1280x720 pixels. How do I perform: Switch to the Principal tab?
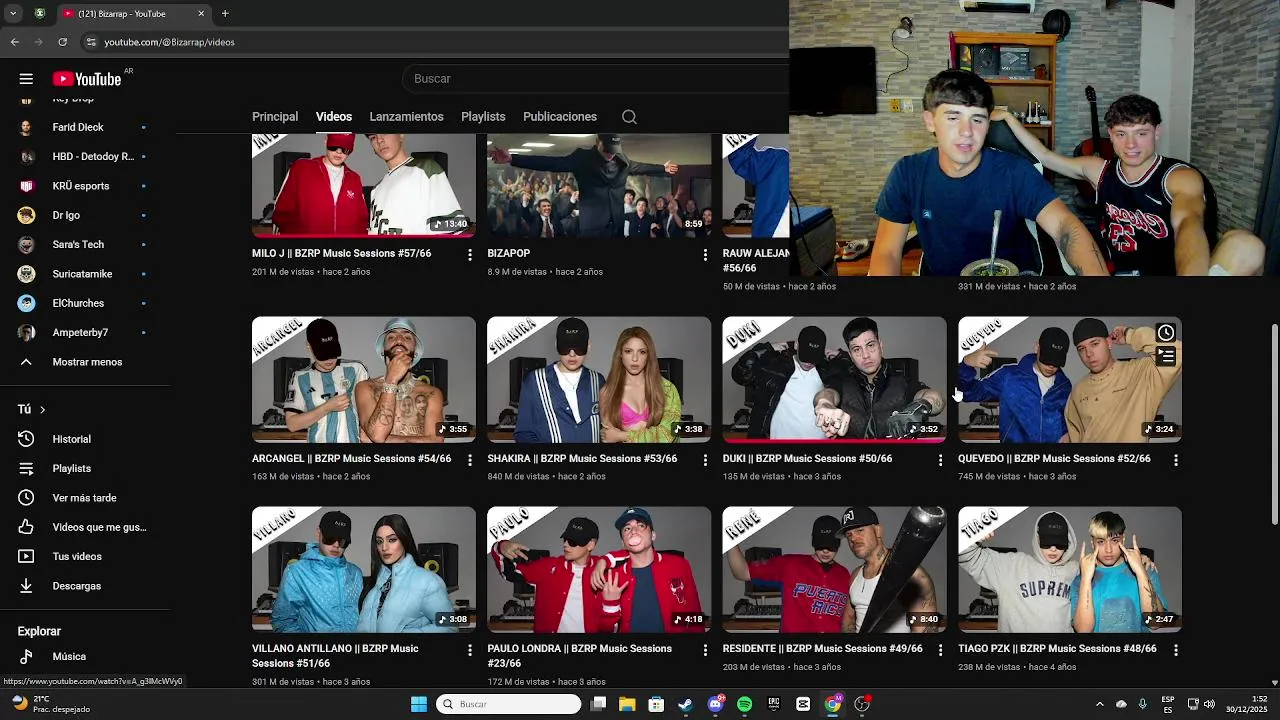click(275, 117)
